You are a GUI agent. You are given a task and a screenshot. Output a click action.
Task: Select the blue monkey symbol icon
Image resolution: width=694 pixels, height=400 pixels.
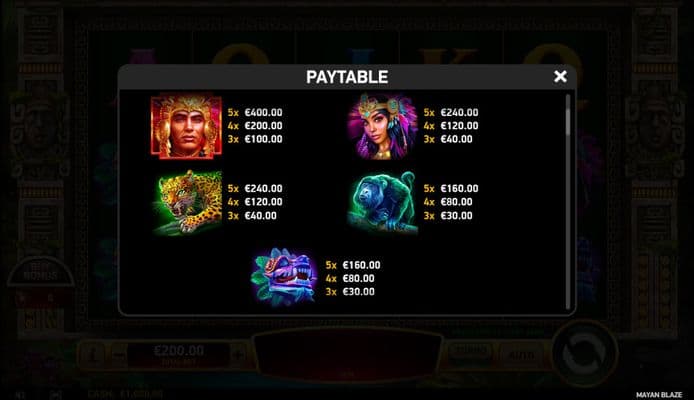pyautogui.click(x=382, y=202)
